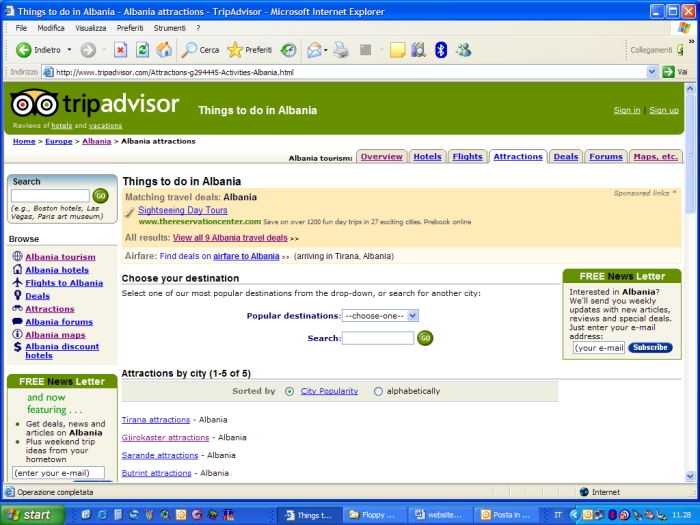This screenshot has height=525, width=700.
Task: Switch to website taskbar window
Action: point(440,515)
